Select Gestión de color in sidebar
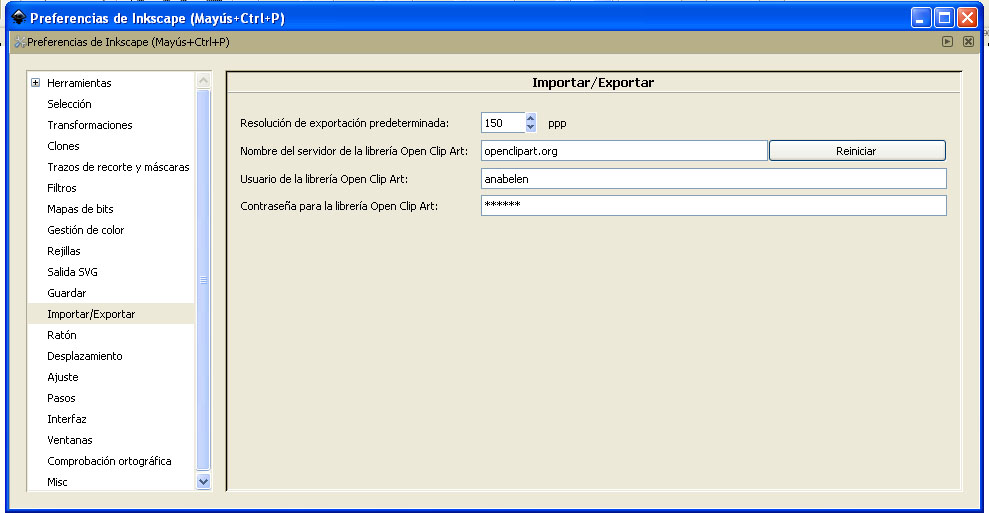989x513 pixels. 86,230
